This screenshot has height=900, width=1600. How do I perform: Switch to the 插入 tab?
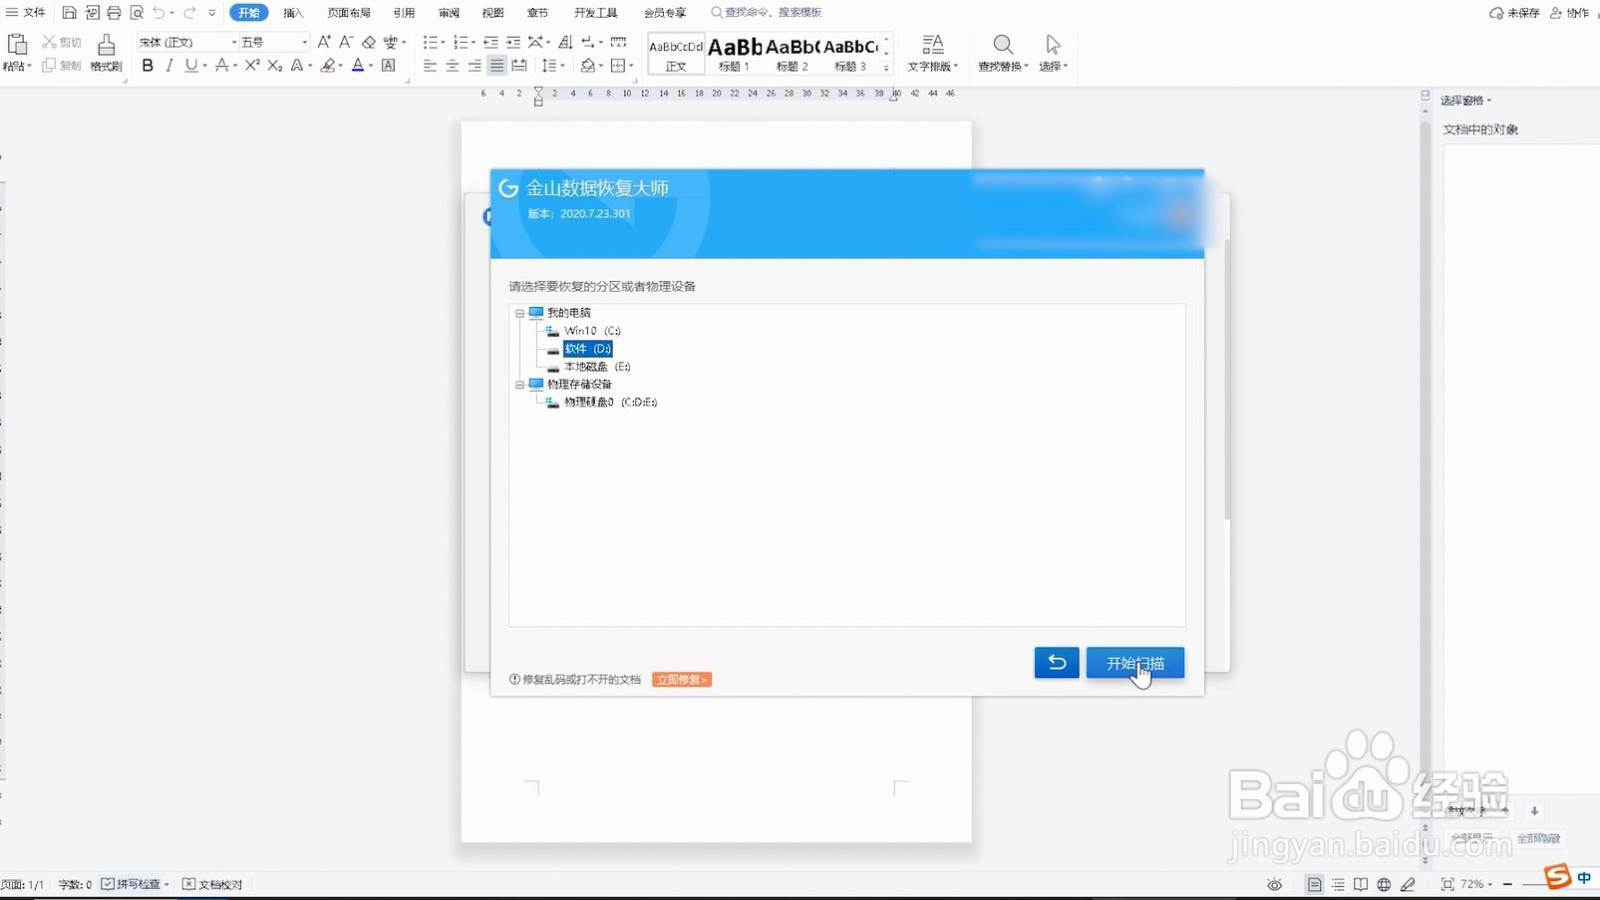pos(293,13)
